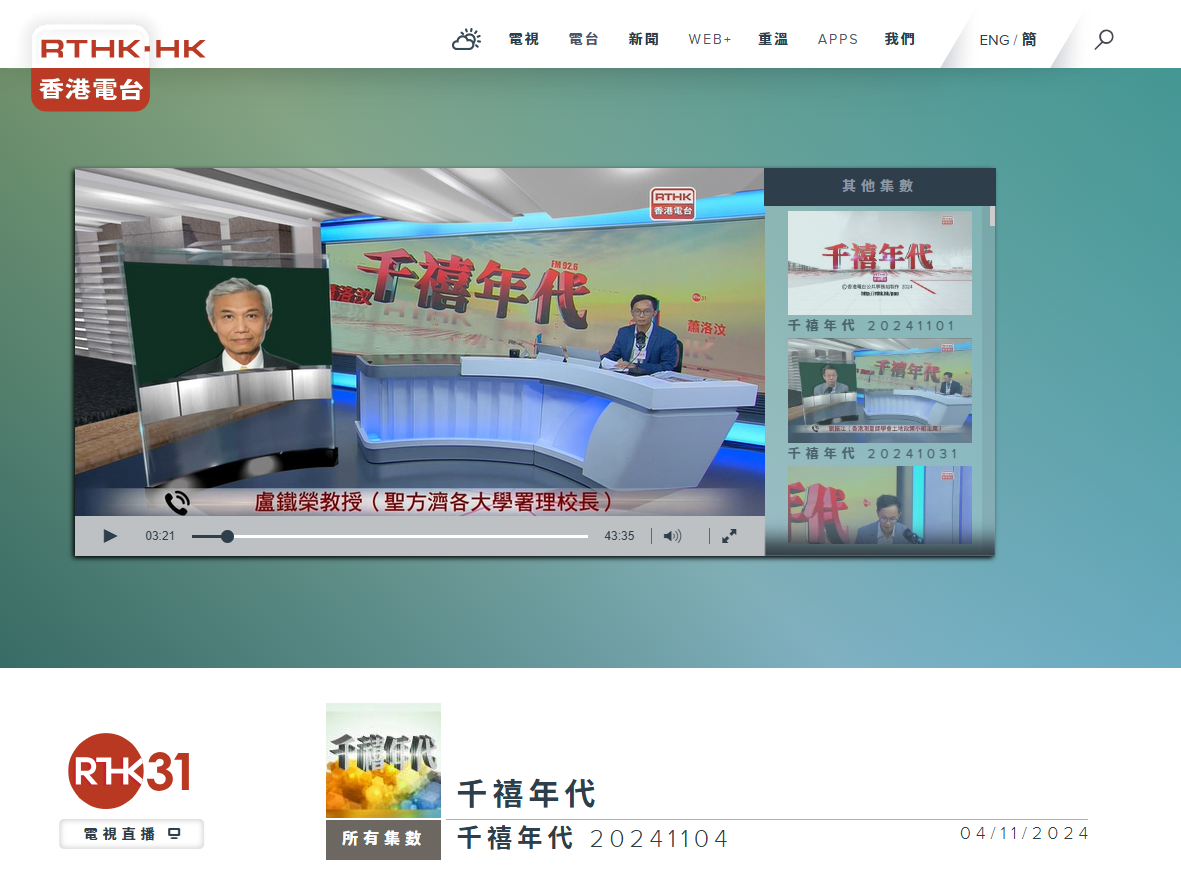
Task: Click the date 04/11/2024
Action: 1024,834
